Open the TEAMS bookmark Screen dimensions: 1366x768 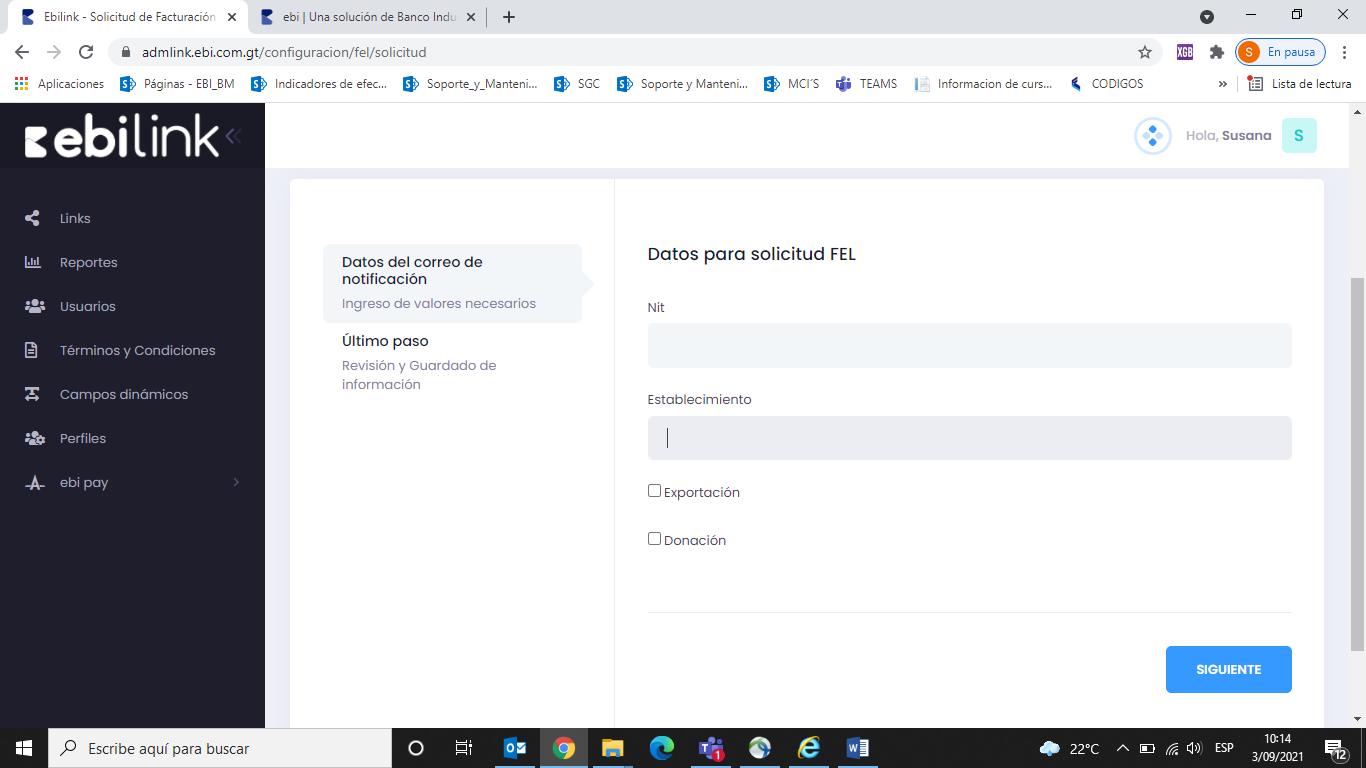pos(866,84)
